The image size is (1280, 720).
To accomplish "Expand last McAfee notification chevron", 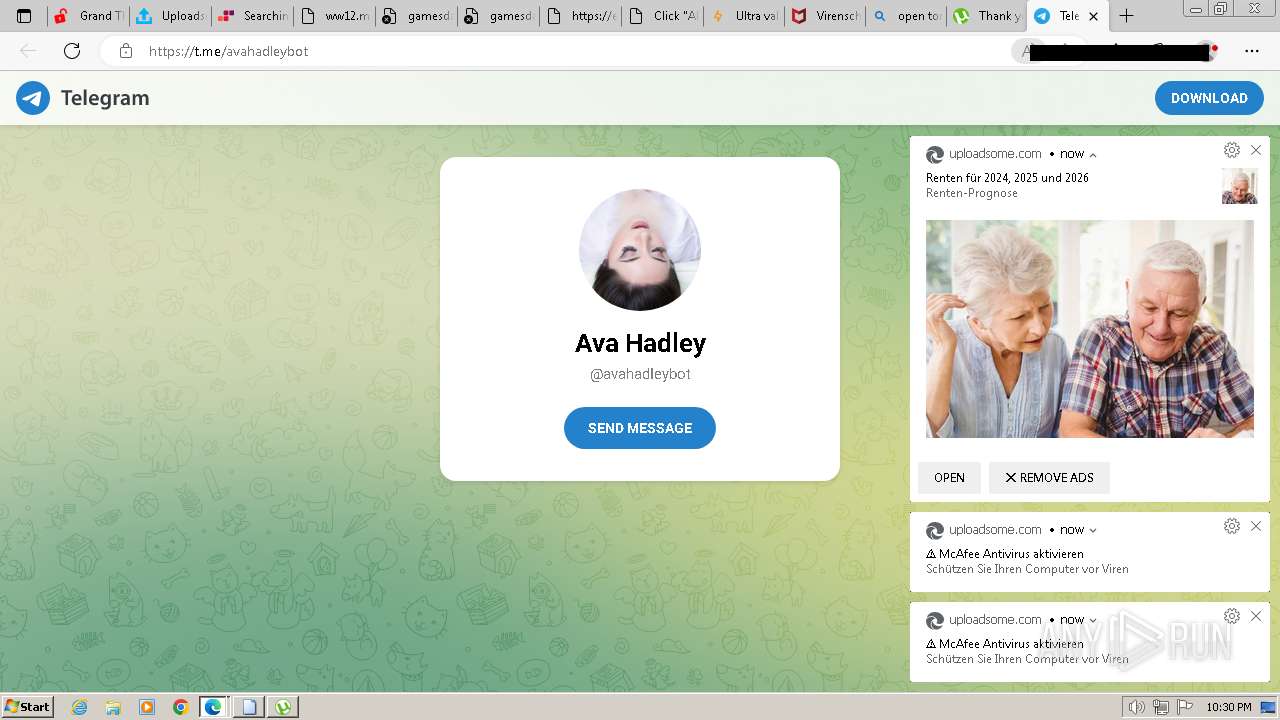I will 1093,621.
